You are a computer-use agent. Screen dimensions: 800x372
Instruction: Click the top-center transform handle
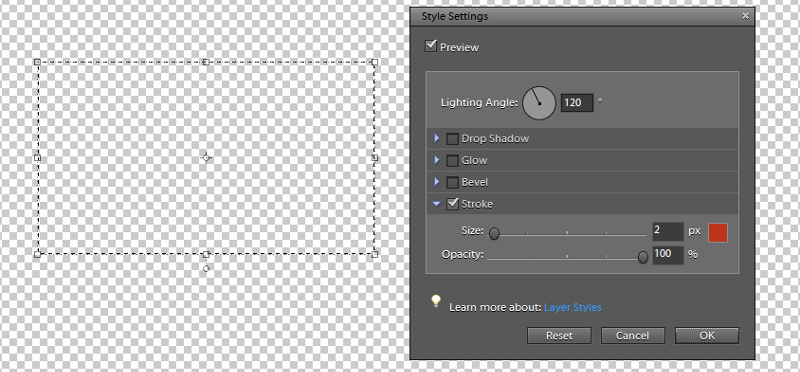coord(206,62)
